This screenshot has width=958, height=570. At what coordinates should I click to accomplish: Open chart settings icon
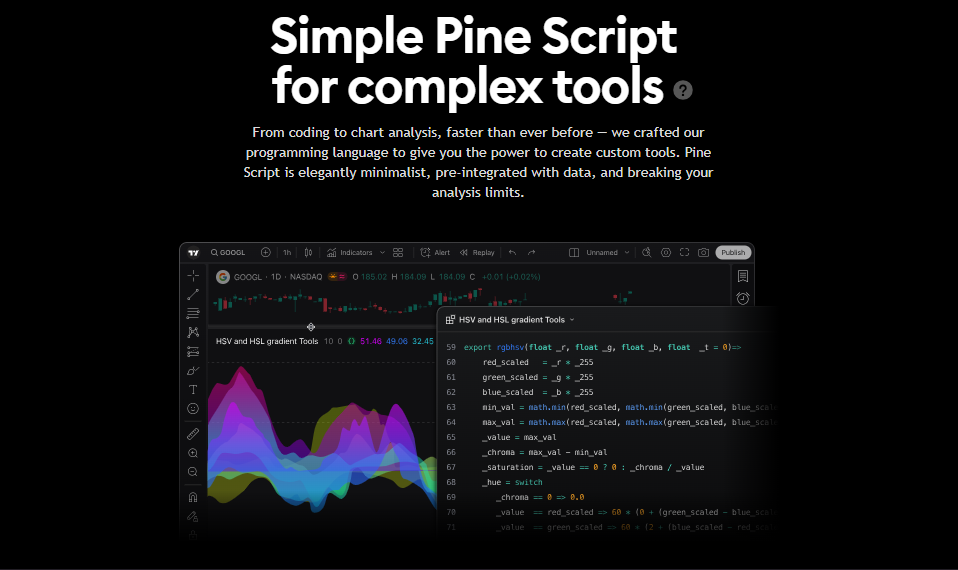(666, 252)
